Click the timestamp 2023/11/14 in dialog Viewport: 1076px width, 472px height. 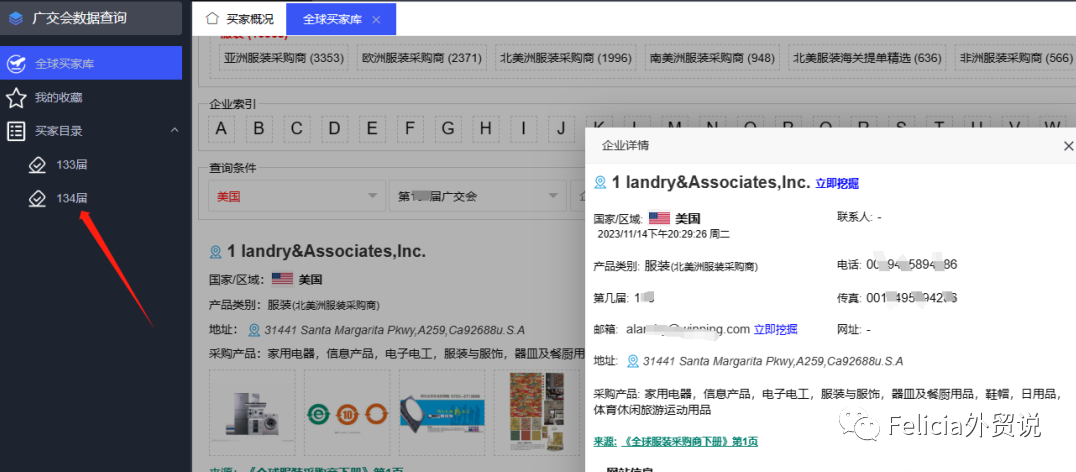pyautogui.click(x=664, y=234)
